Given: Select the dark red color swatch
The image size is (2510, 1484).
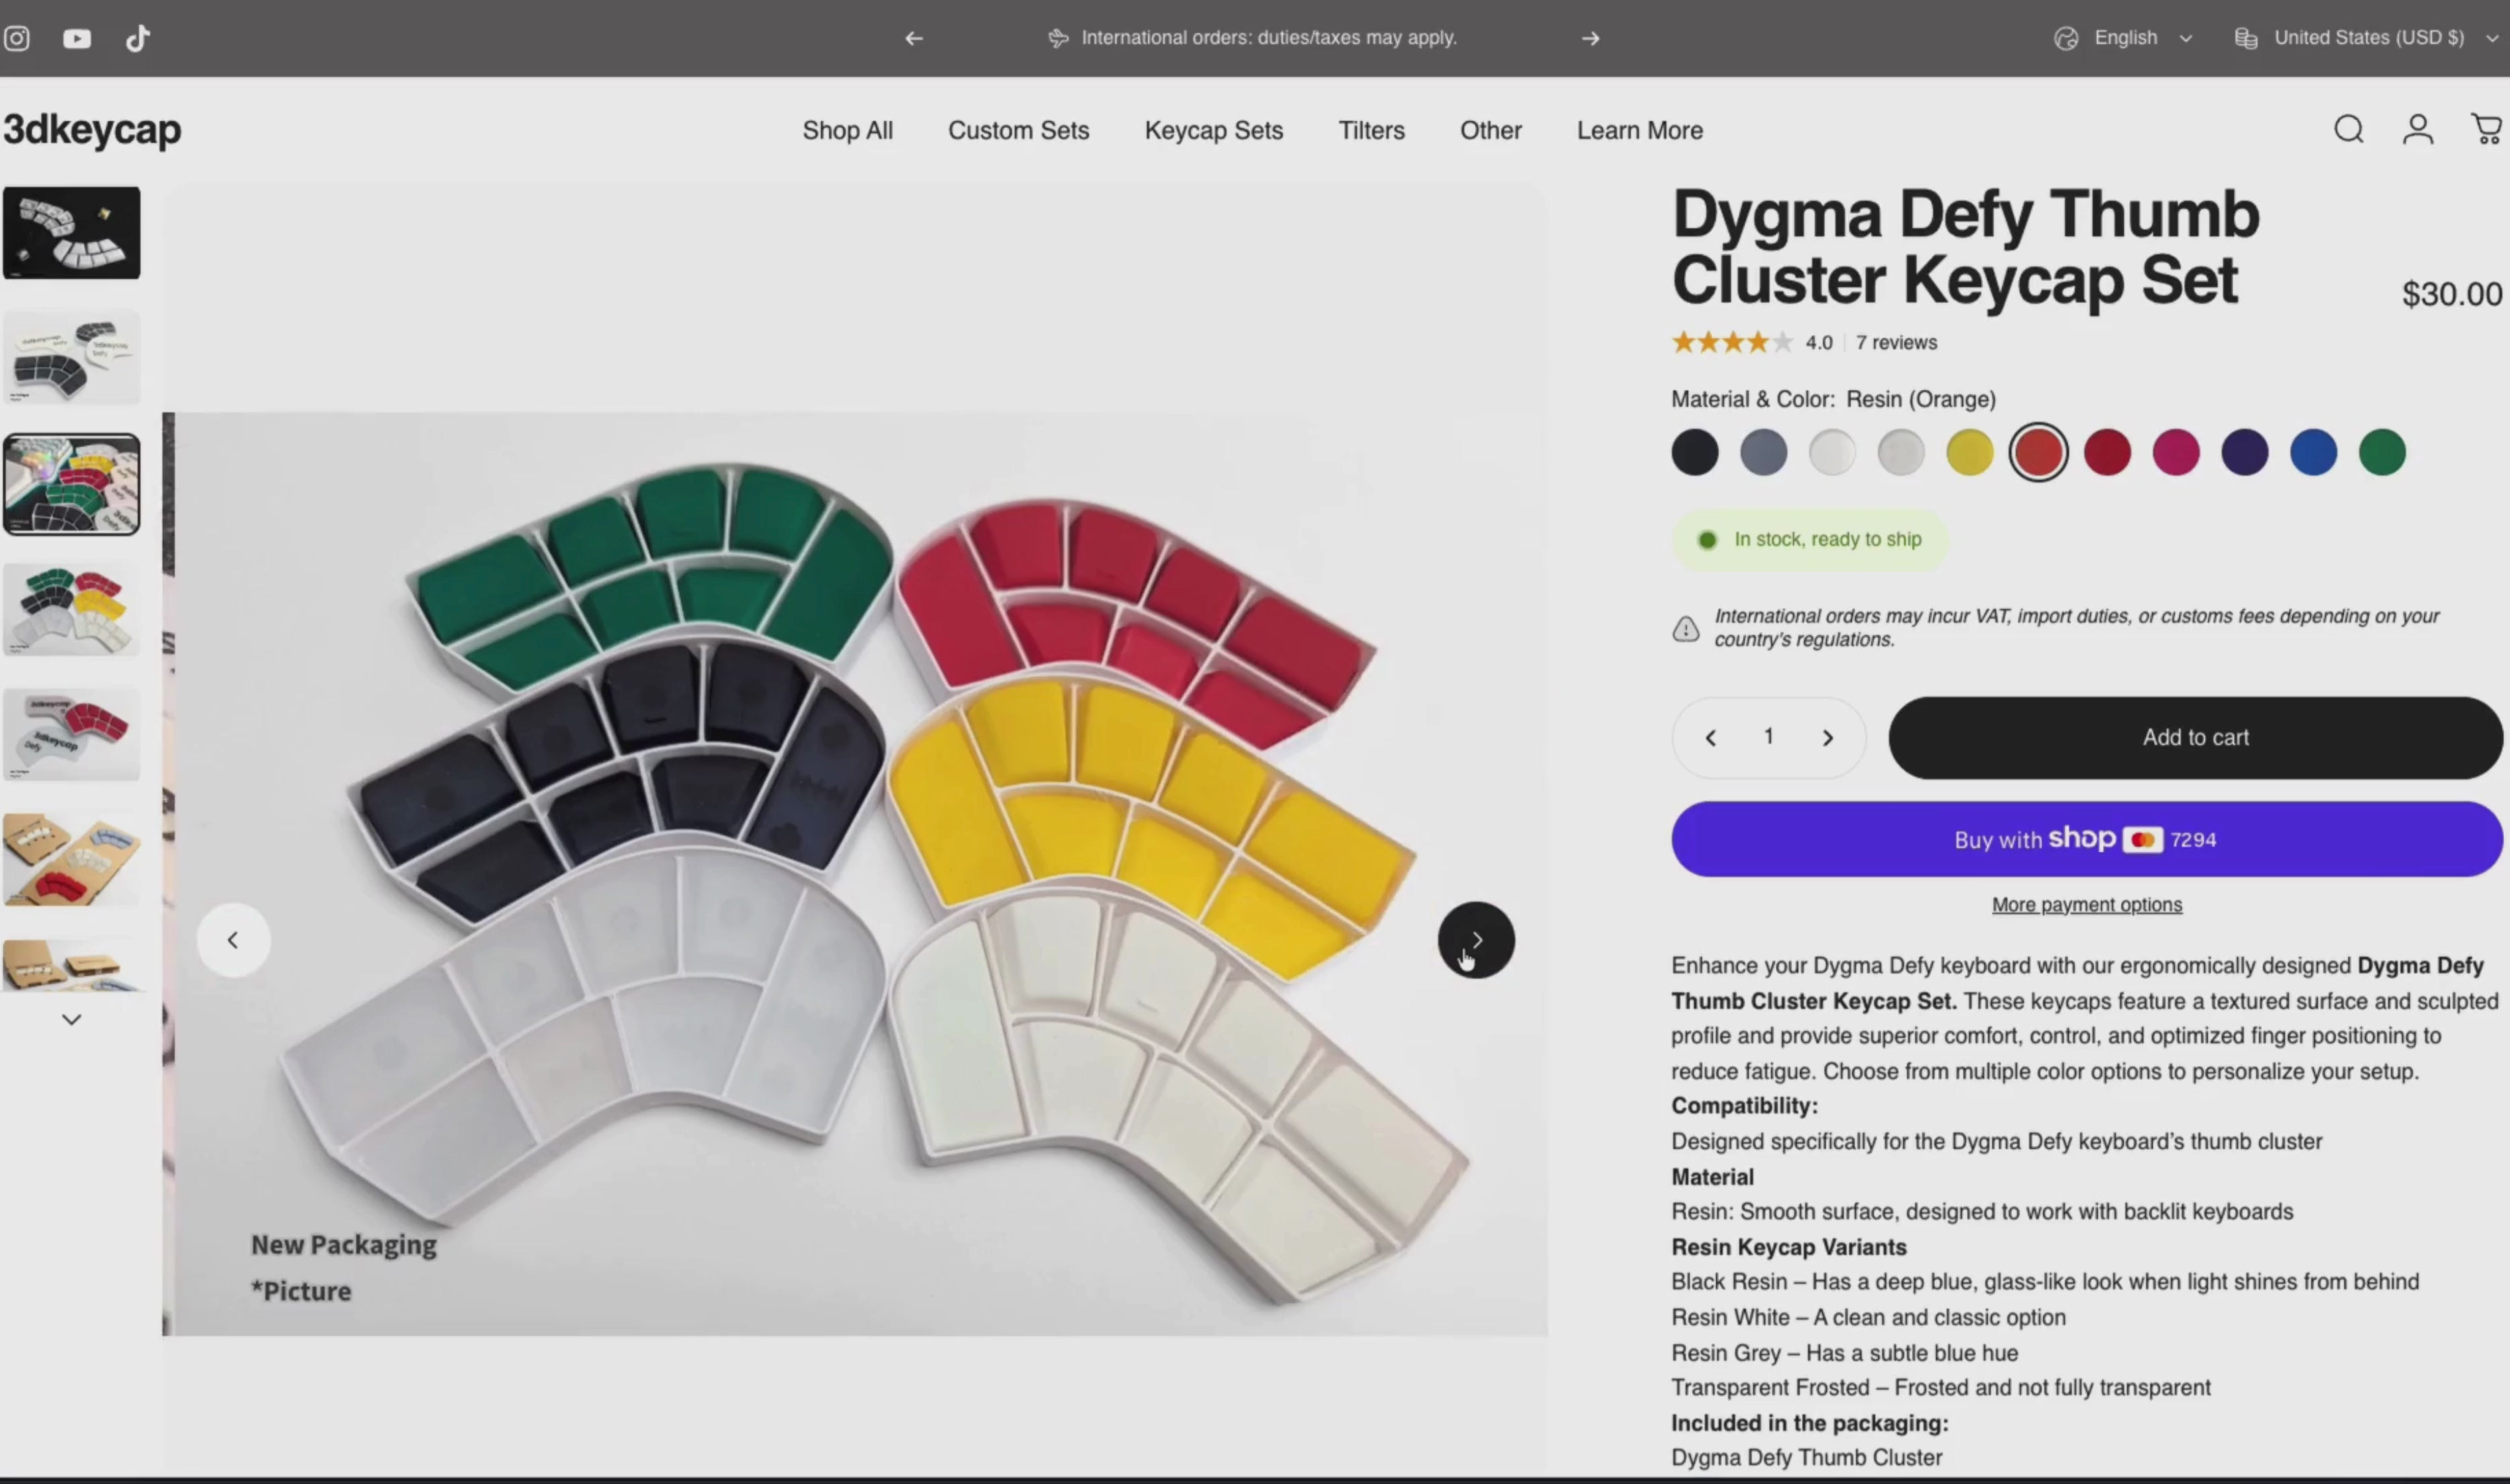Looking at the screenshot, I should point(2107,452).
